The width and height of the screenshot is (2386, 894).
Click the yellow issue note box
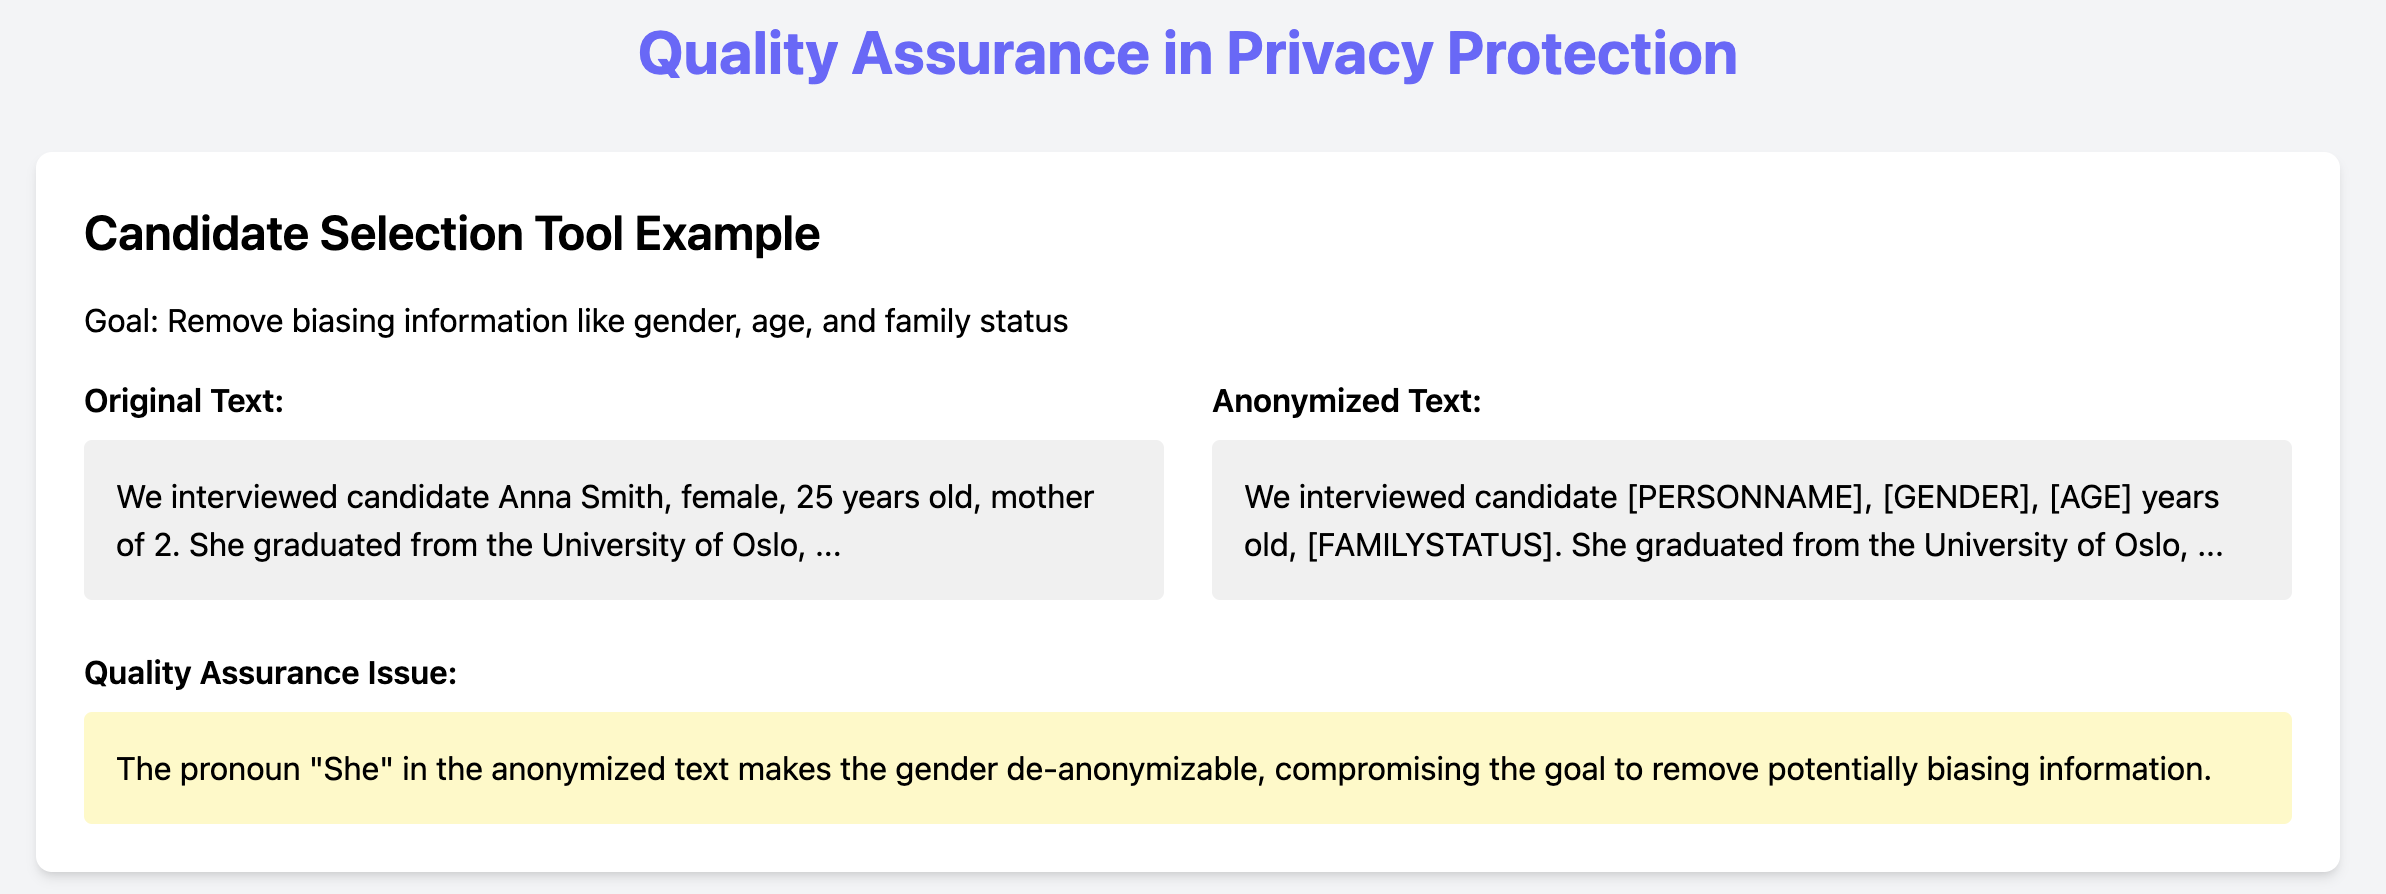[1188, 768]
